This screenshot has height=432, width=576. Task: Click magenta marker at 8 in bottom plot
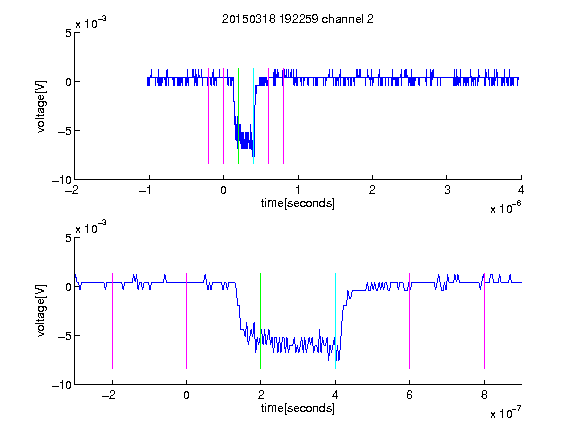click(485, 321)
